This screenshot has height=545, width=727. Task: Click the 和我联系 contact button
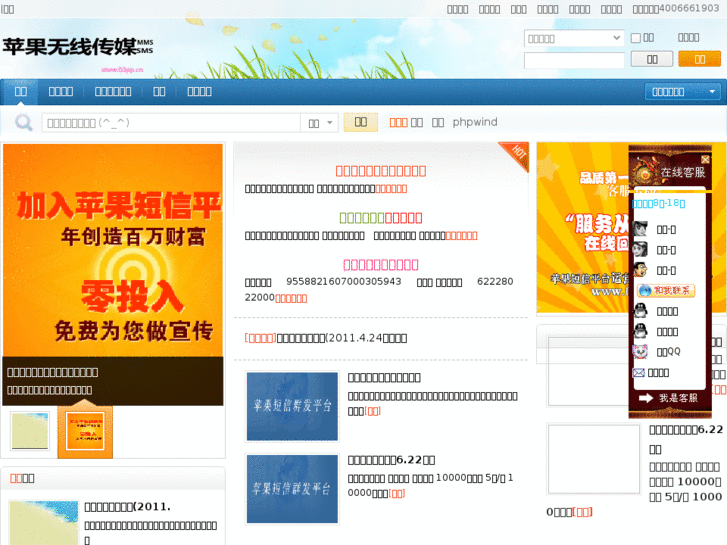point(666,290)
